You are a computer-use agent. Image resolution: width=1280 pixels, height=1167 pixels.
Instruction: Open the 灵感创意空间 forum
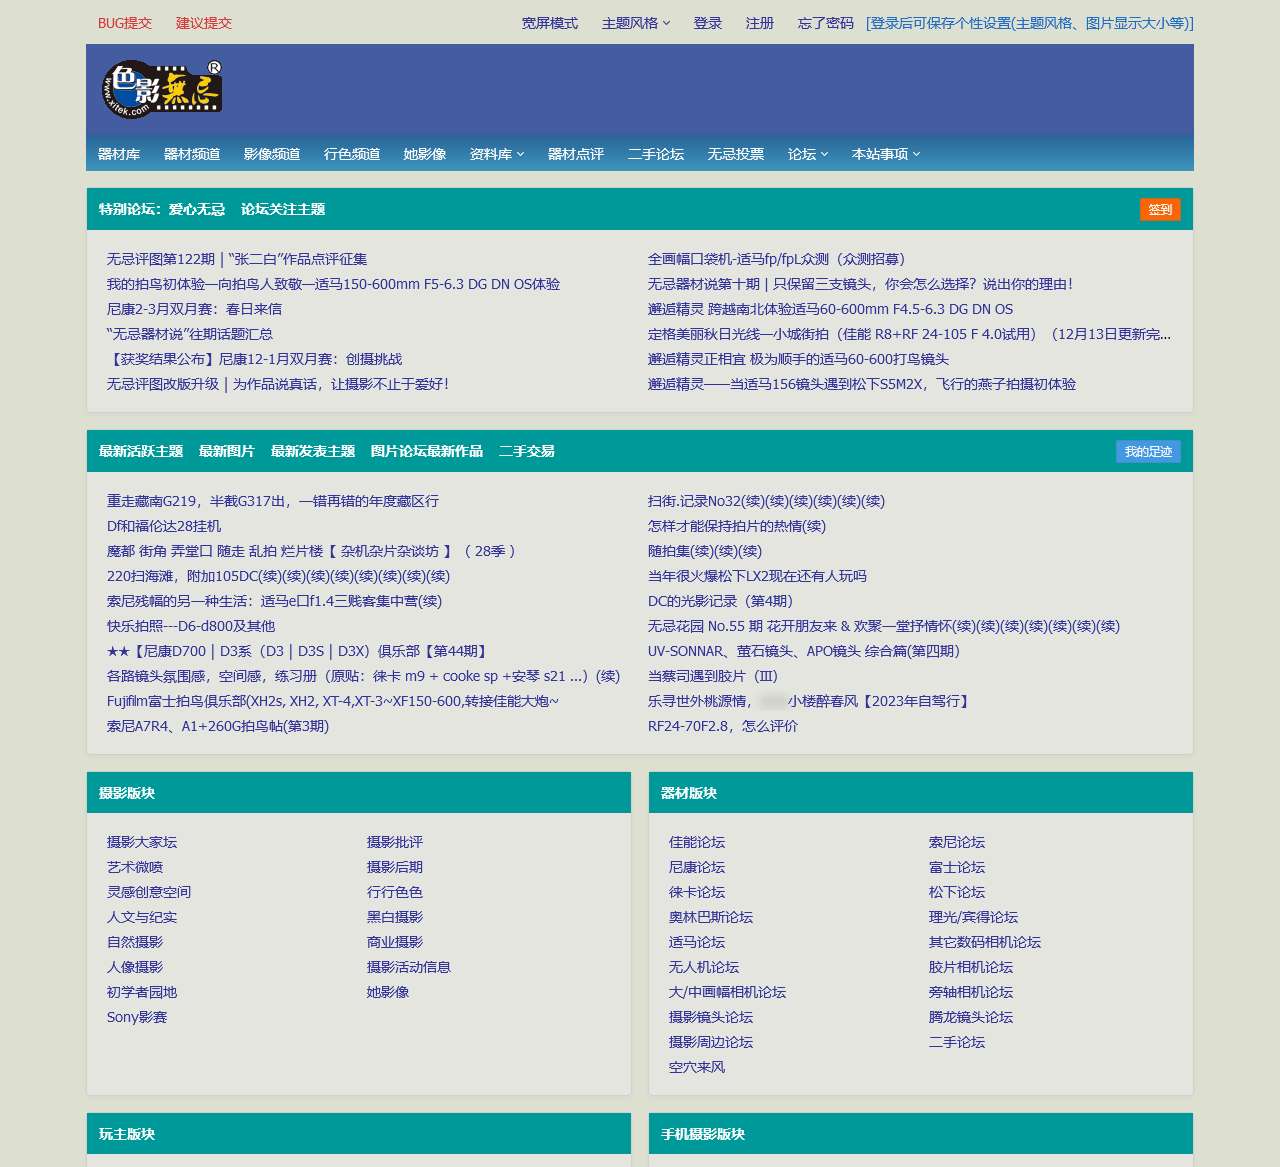point(149,892)
